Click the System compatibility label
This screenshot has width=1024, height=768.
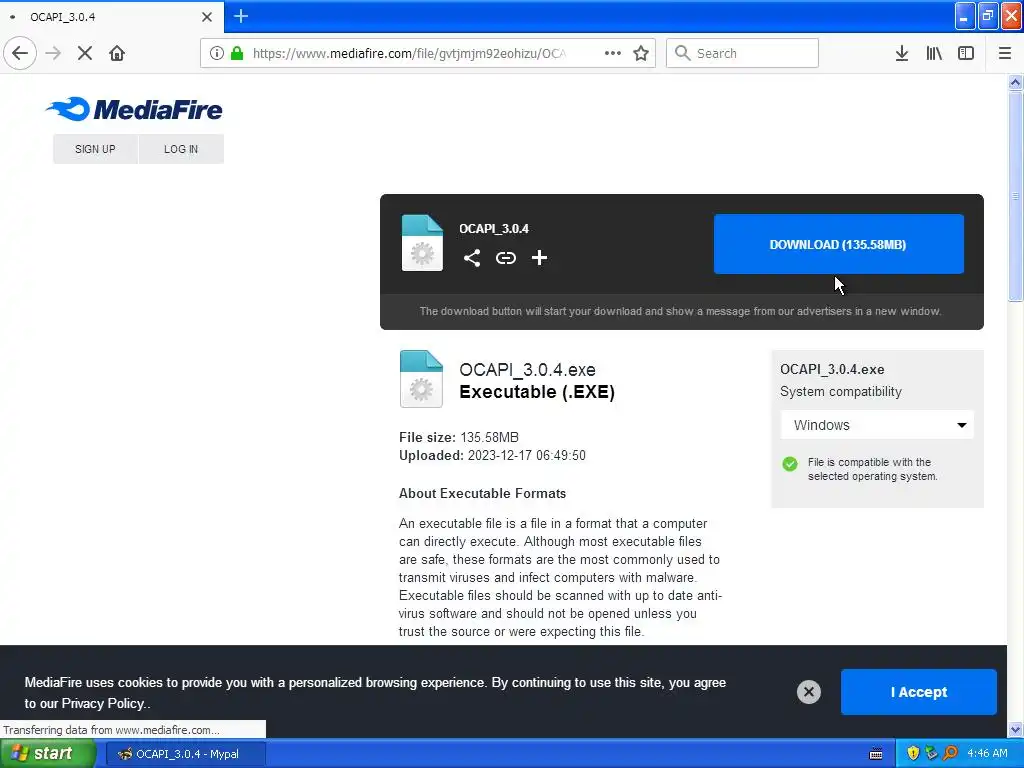click(840, 392)
